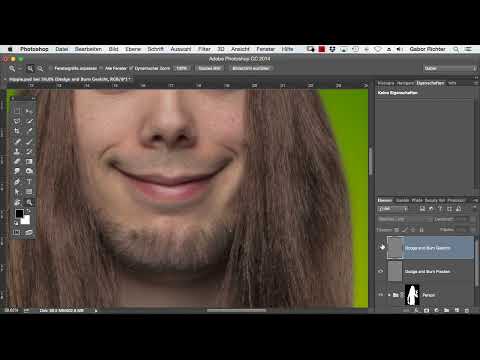Toggle Dynamischer Zoom checkbox
The width and height of the screenshot is (480, 360).
tap(131, 68)
